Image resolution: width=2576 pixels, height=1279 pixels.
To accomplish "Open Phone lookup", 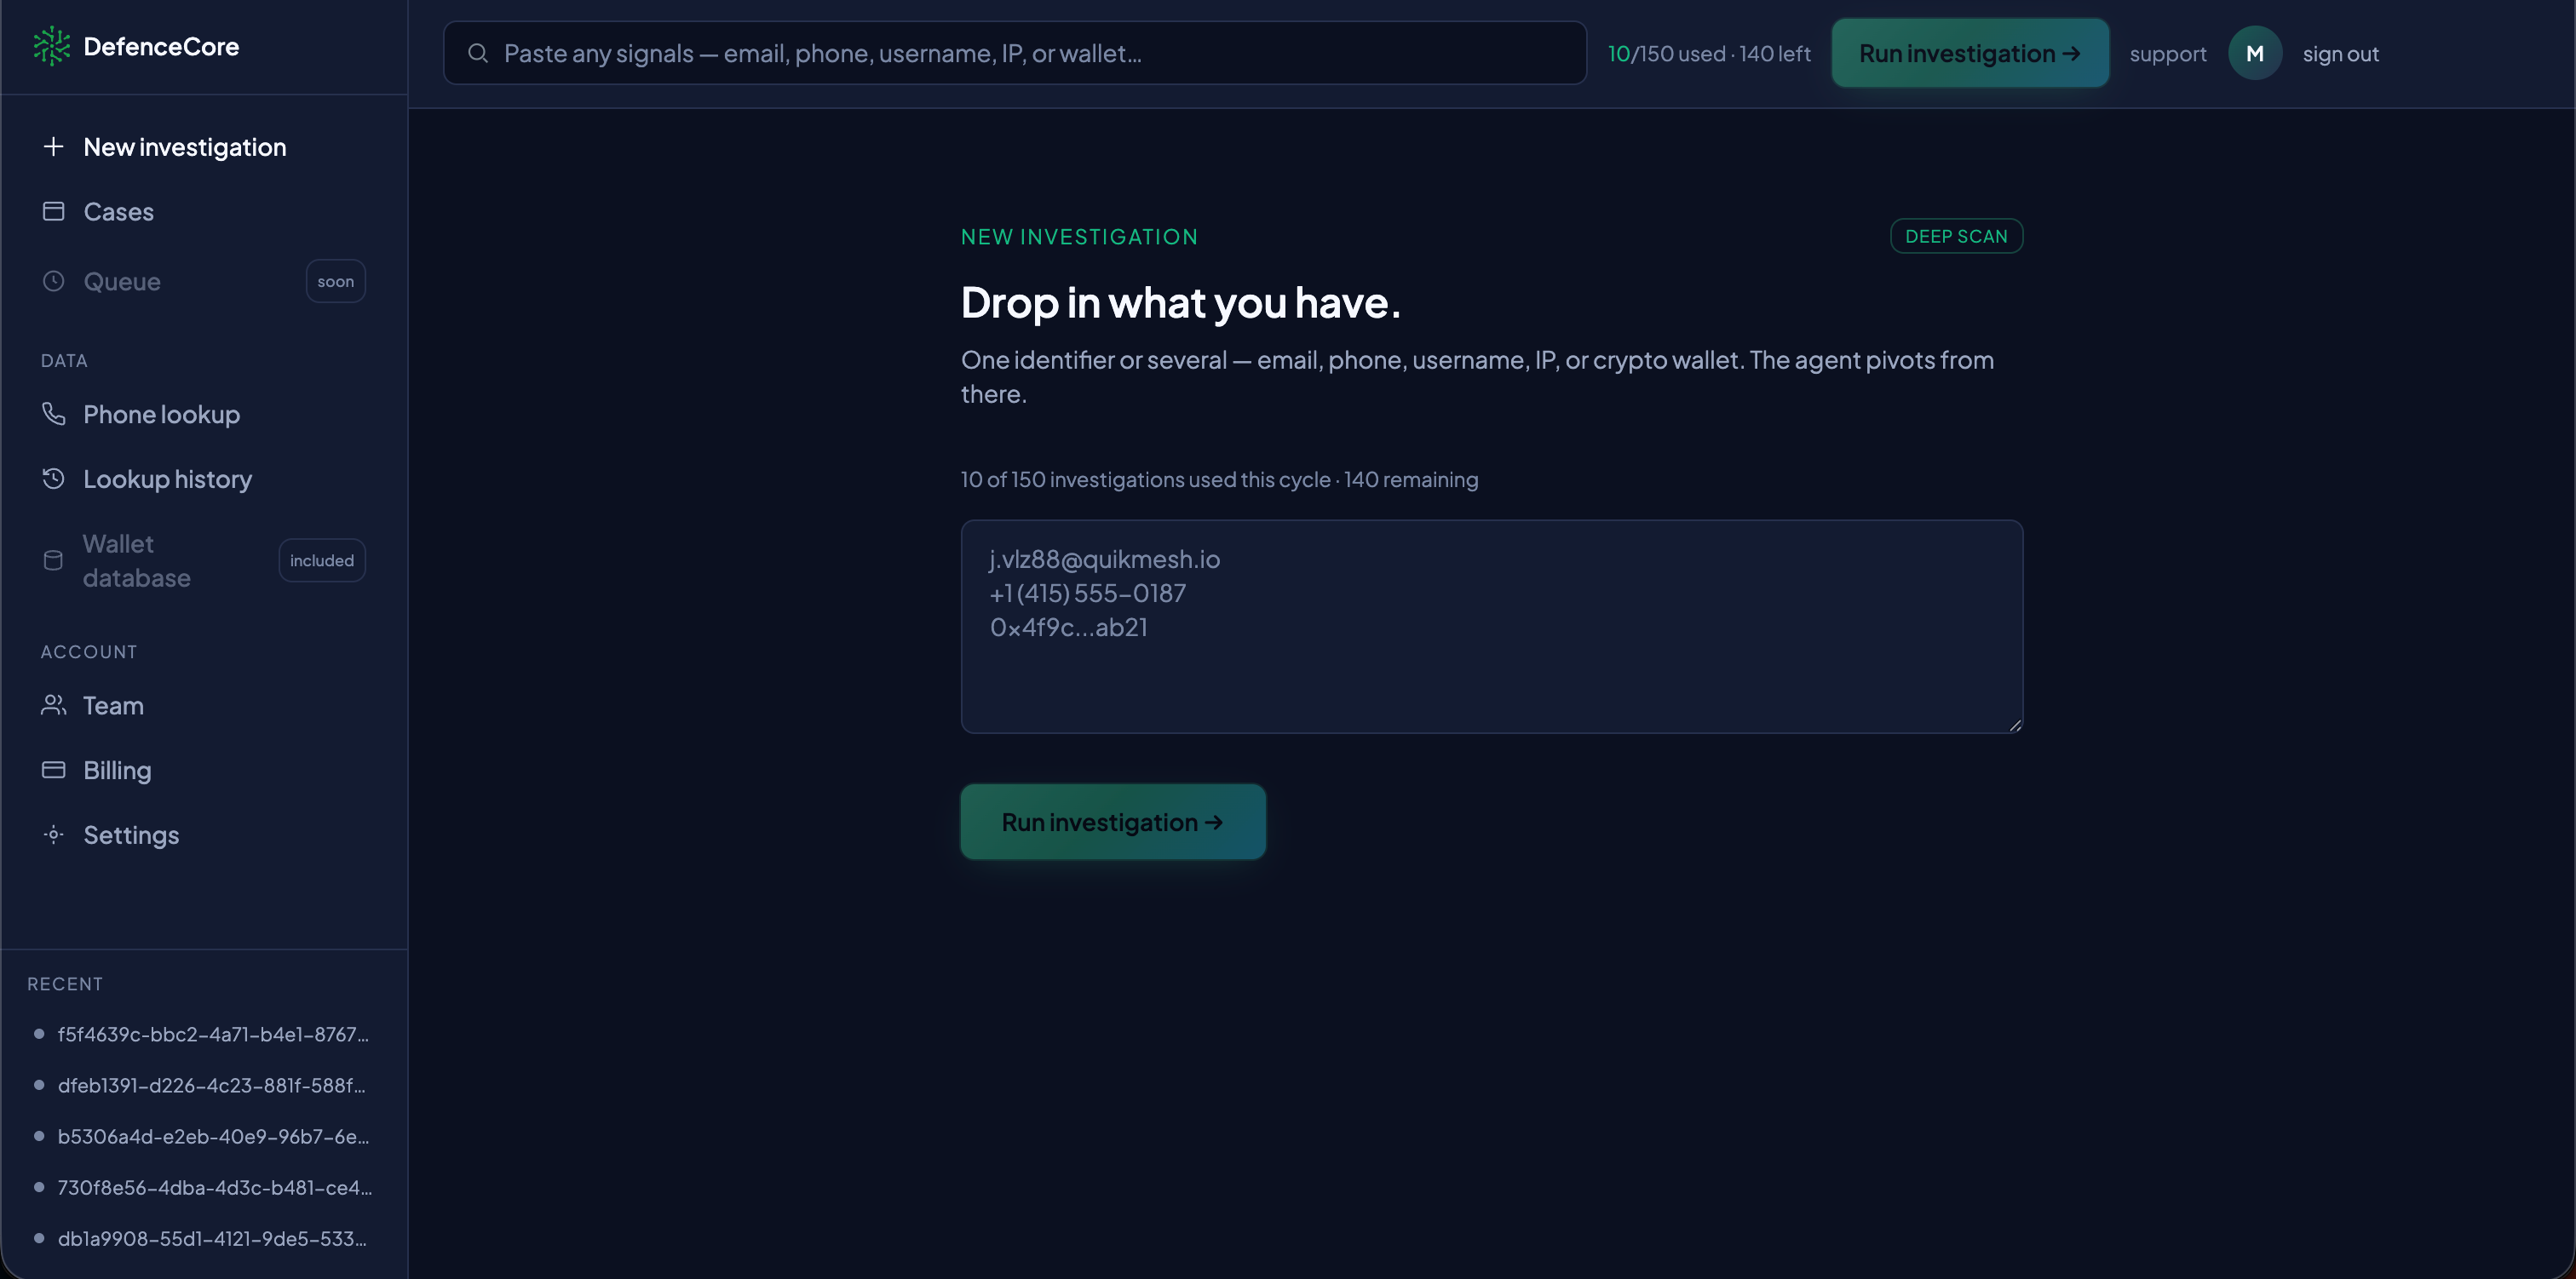I will coord(203,414).
